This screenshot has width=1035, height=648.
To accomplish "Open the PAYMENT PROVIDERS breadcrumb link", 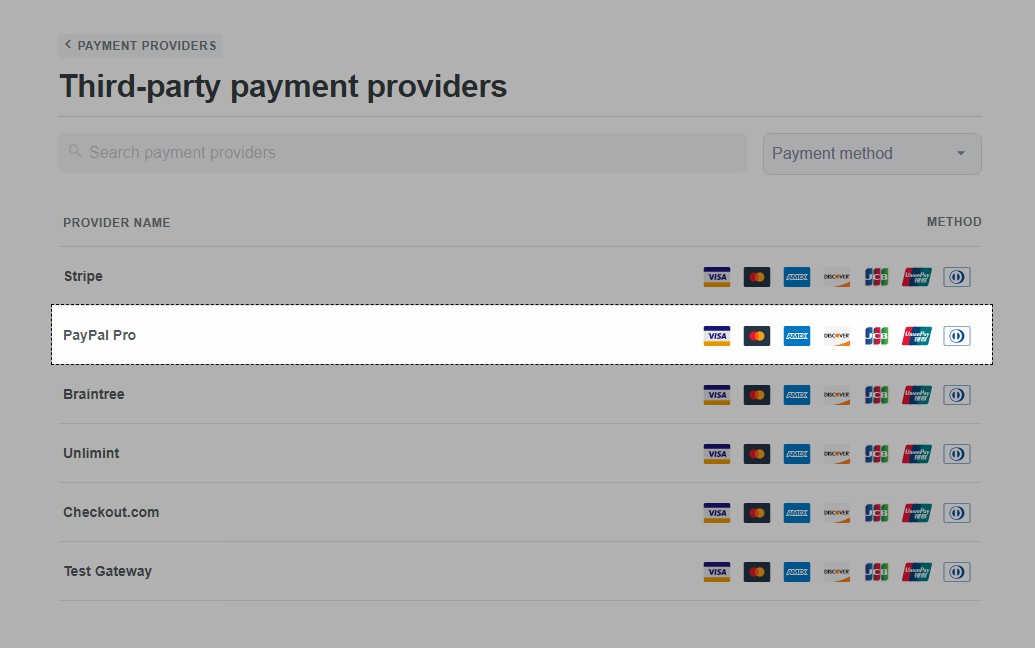I will pyautogui.click(x=146, y=45).
